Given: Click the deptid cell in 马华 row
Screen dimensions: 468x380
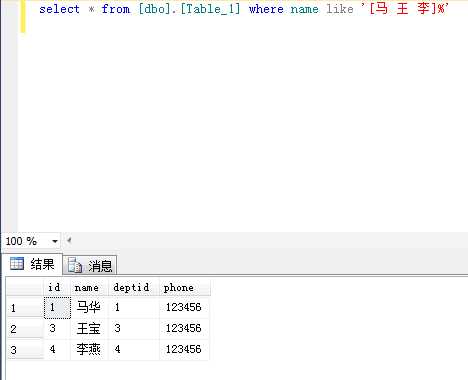Looking at the screenshot, I should tap(134, 307).
